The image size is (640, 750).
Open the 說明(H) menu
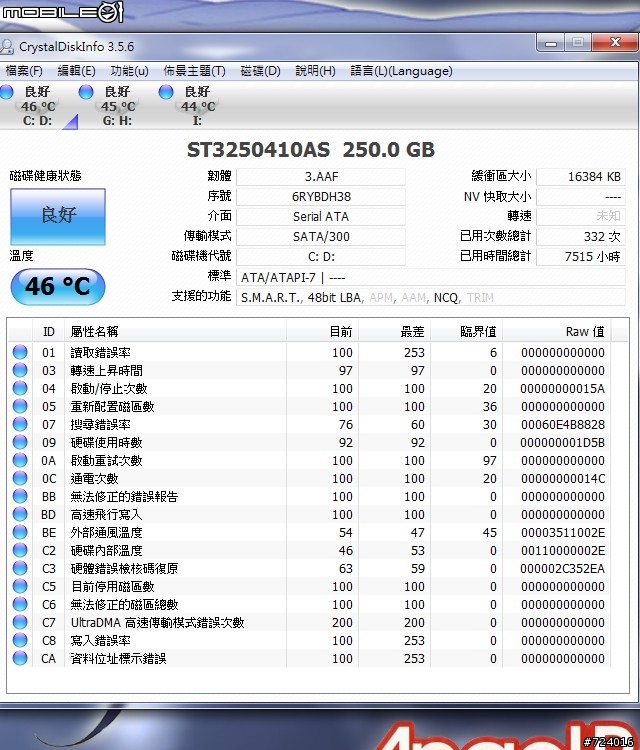(x=315, y=71)
